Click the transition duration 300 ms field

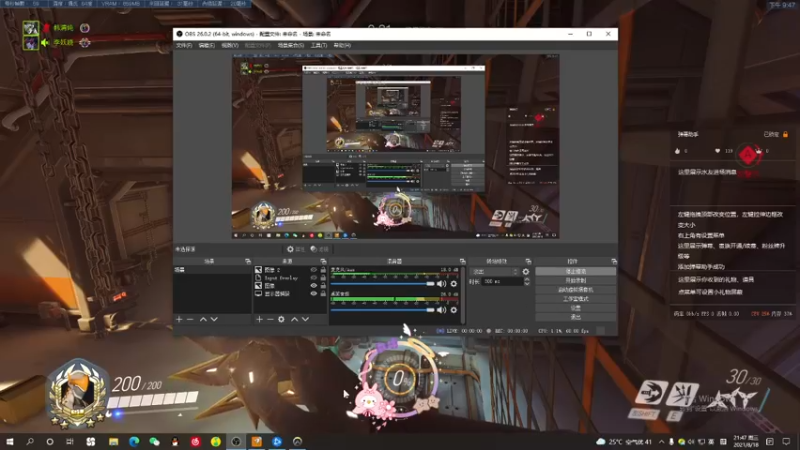tap(503, 282)
